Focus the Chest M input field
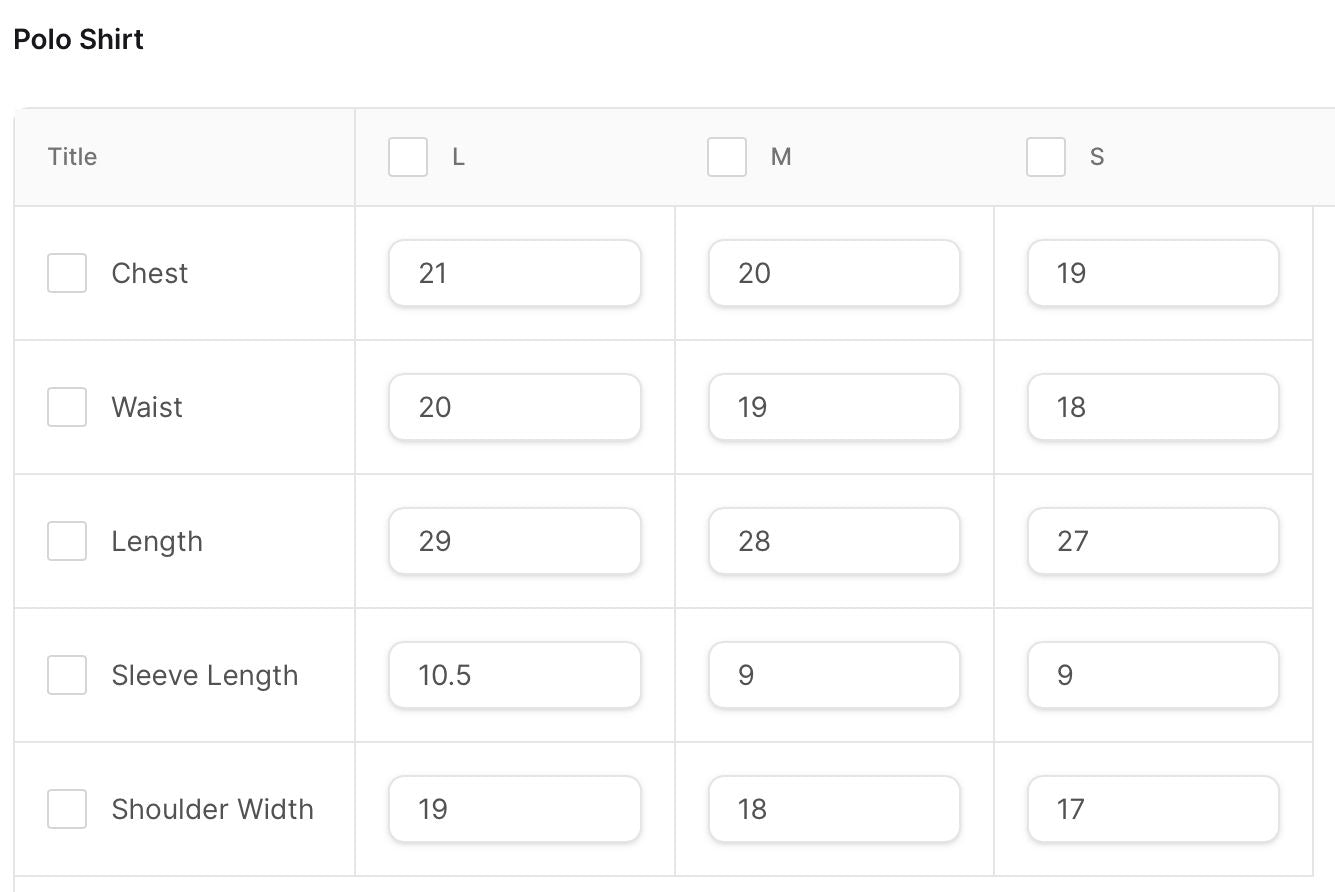Image resolution: width=1335 pixels, height=892 pixels. coord(833,273)
